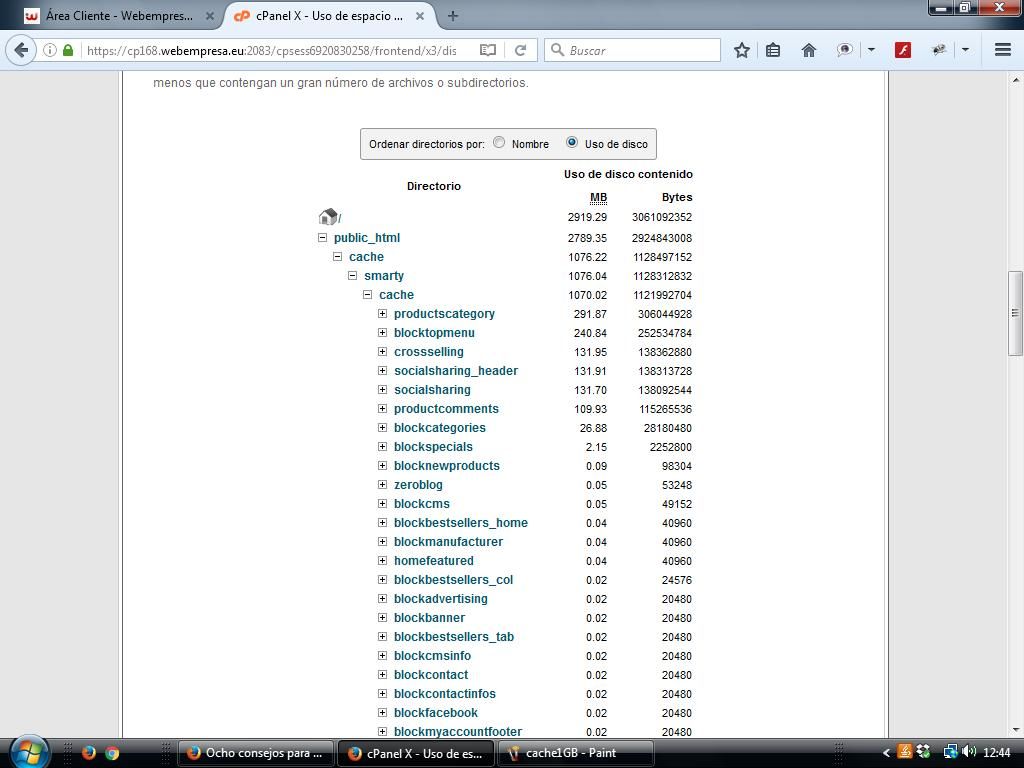Screen dimensions: 1024x768
Task: Click the volume speaker tray icon
Action: point(968,752)
